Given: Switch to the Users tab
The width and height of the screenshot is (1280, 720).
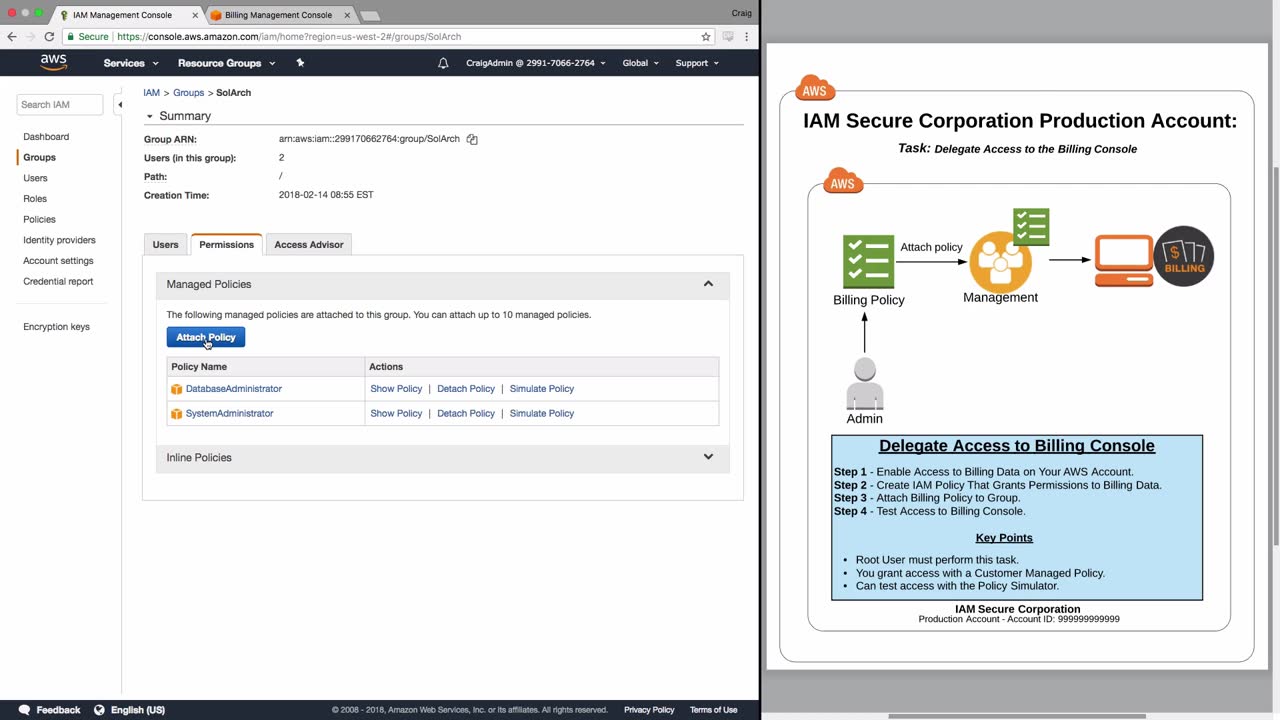Looking at the screenshot, I should pos(165,245).
